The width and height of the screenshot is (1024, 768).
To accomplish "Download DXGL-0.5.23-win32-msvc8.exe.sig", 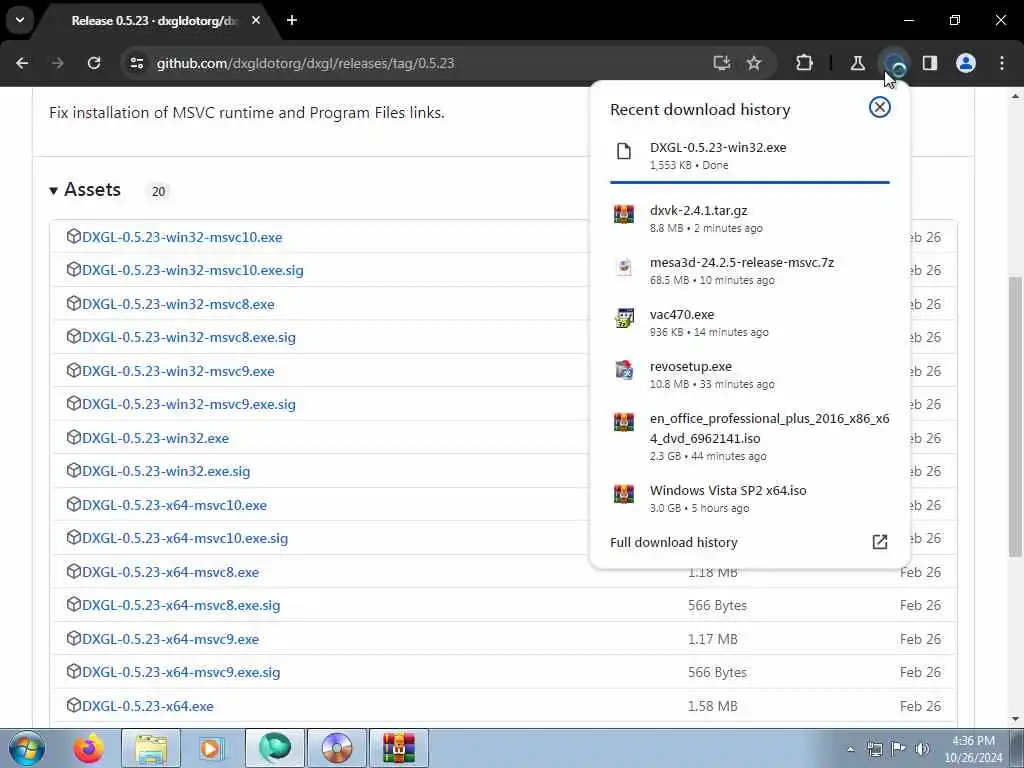I will (x=189, y=338).
